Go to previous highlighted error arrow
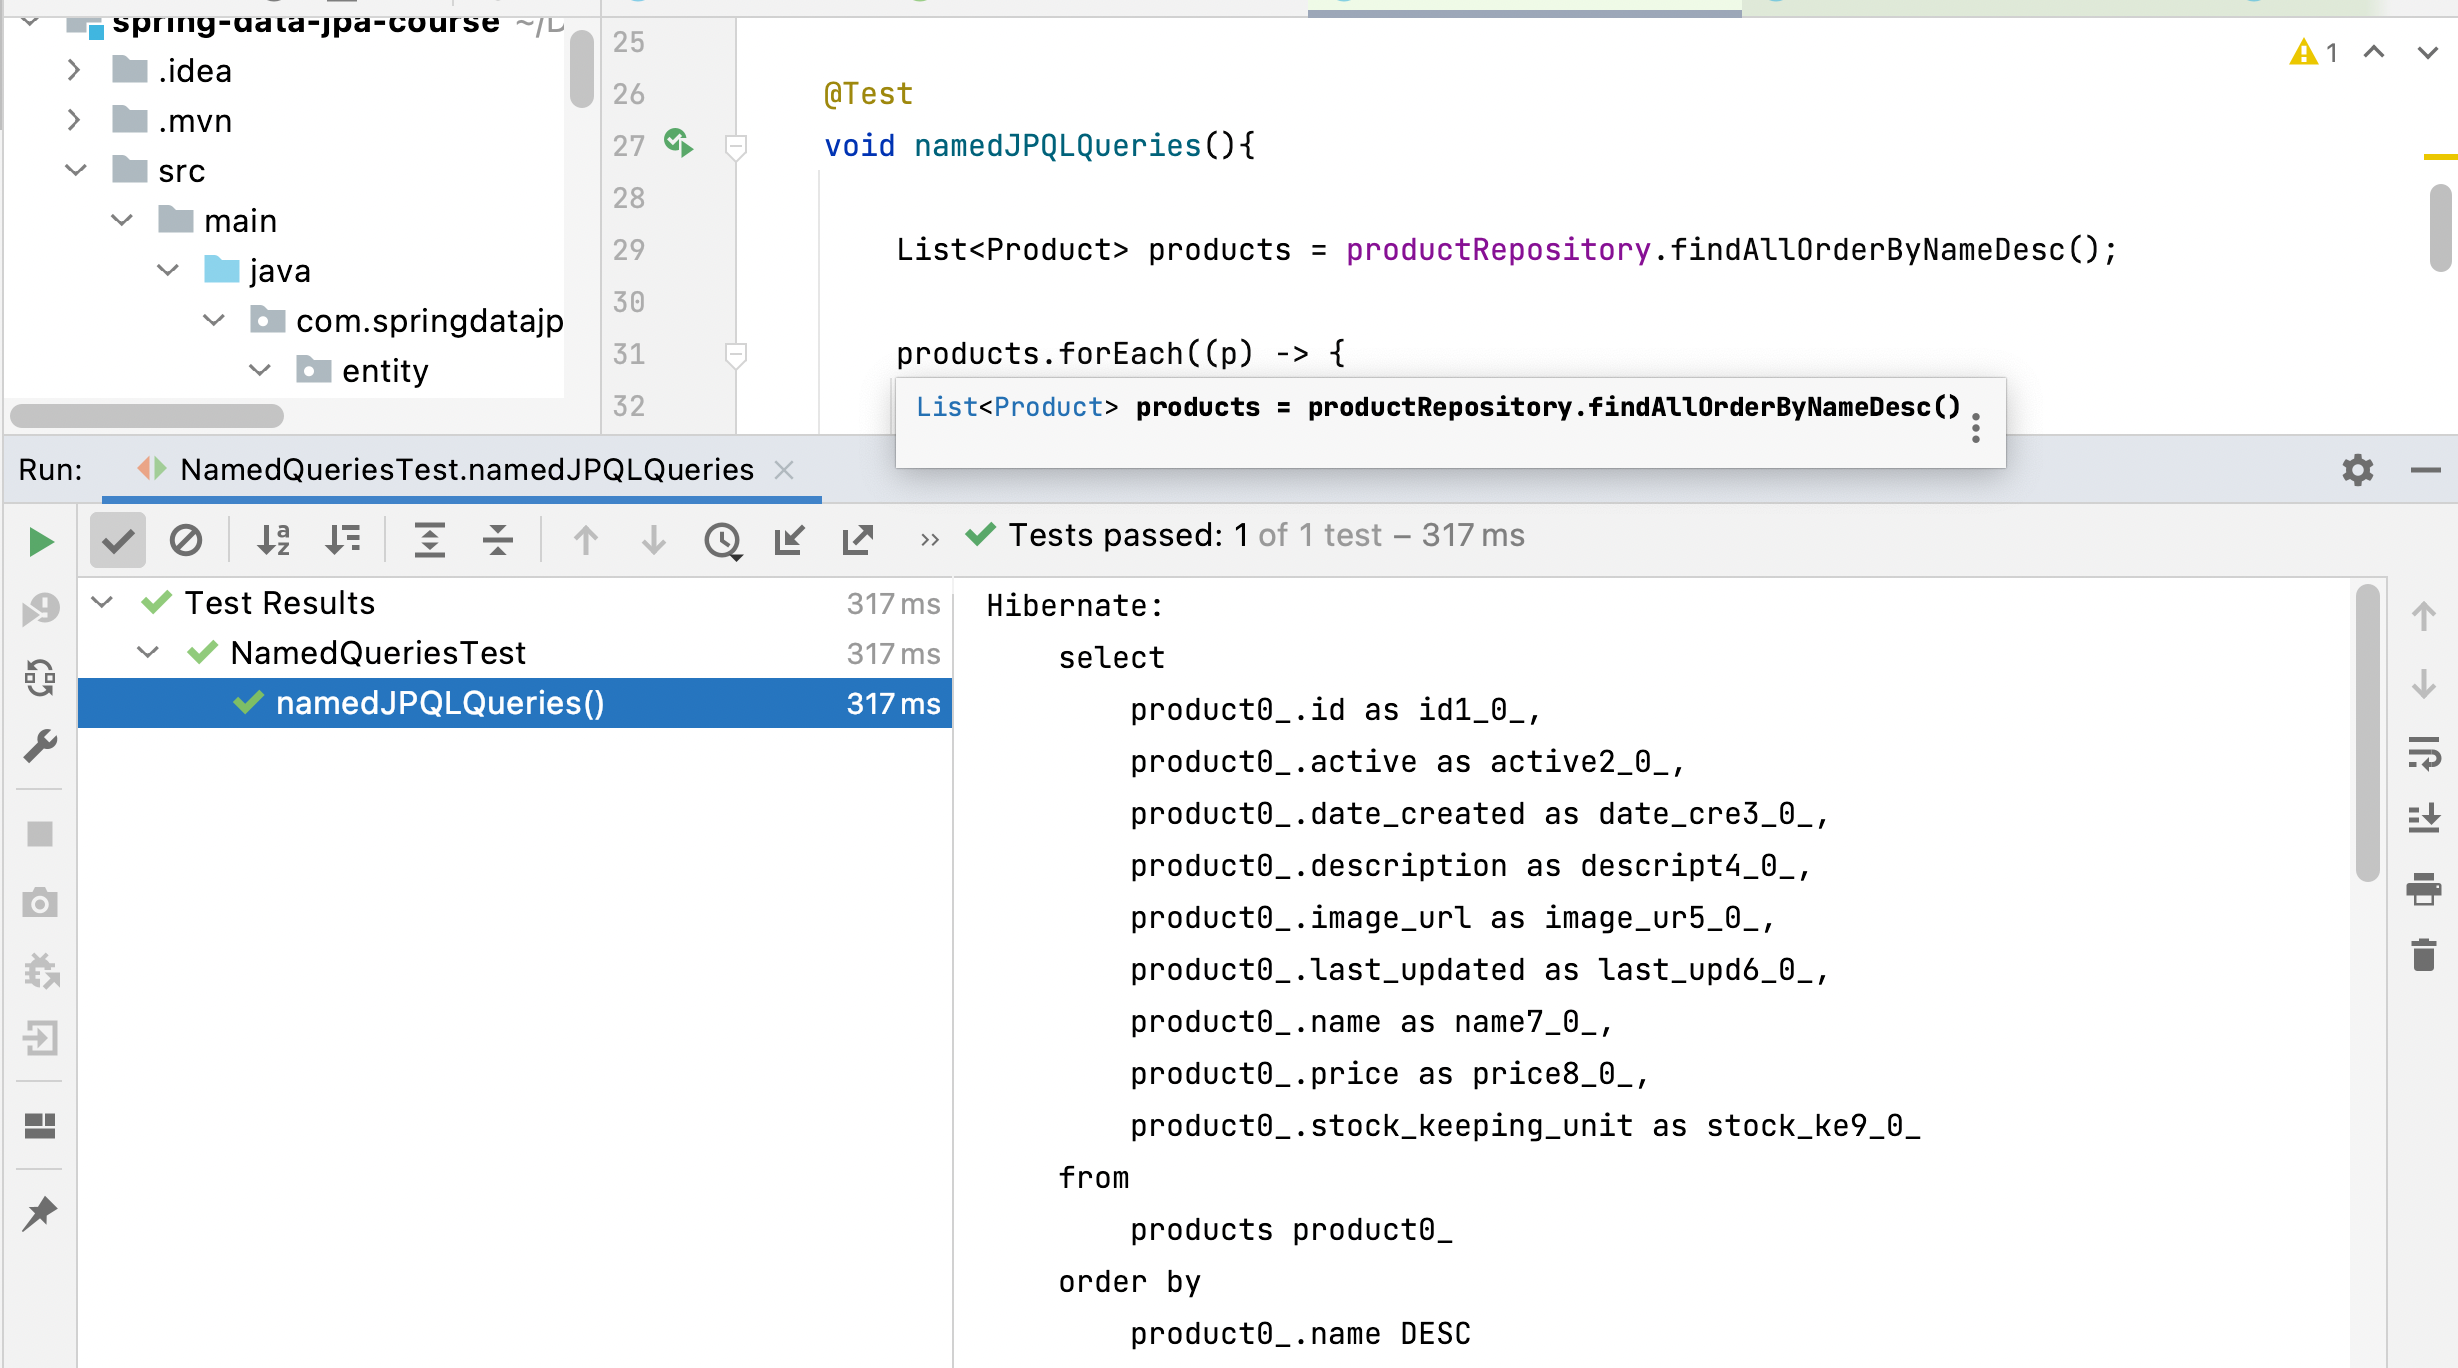The height and width of the screenshot is (1368, 2458). click(x=2374, y=52)
